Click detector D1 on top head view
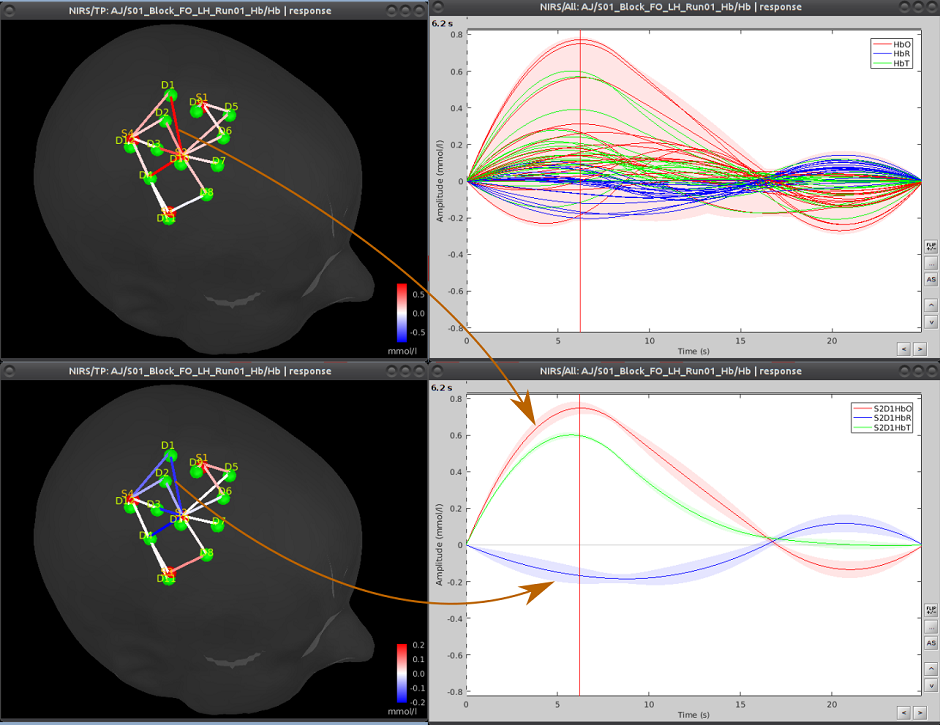Screen dimensions: 940x725 171,95
